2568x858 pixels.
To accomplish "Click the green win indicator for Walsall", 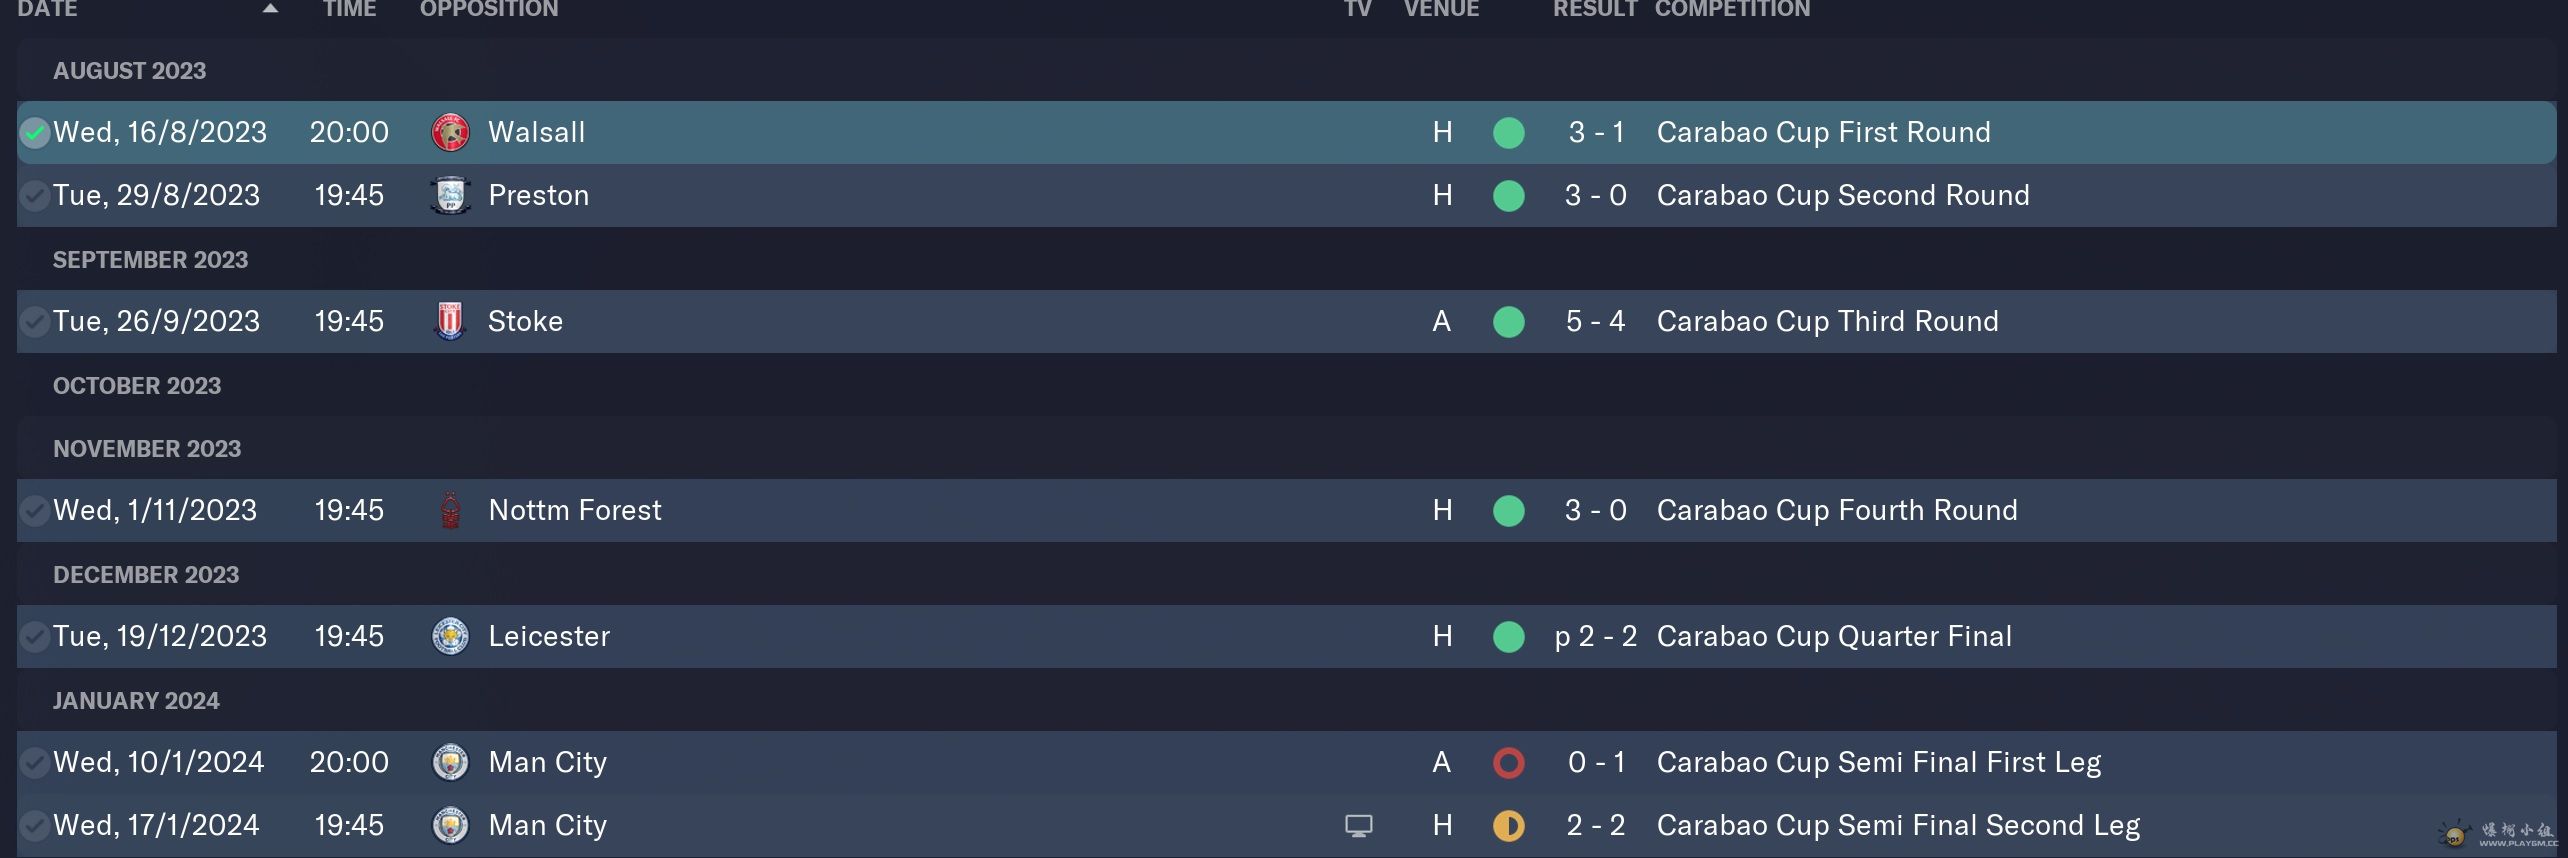I will [x=1508, y=132].
